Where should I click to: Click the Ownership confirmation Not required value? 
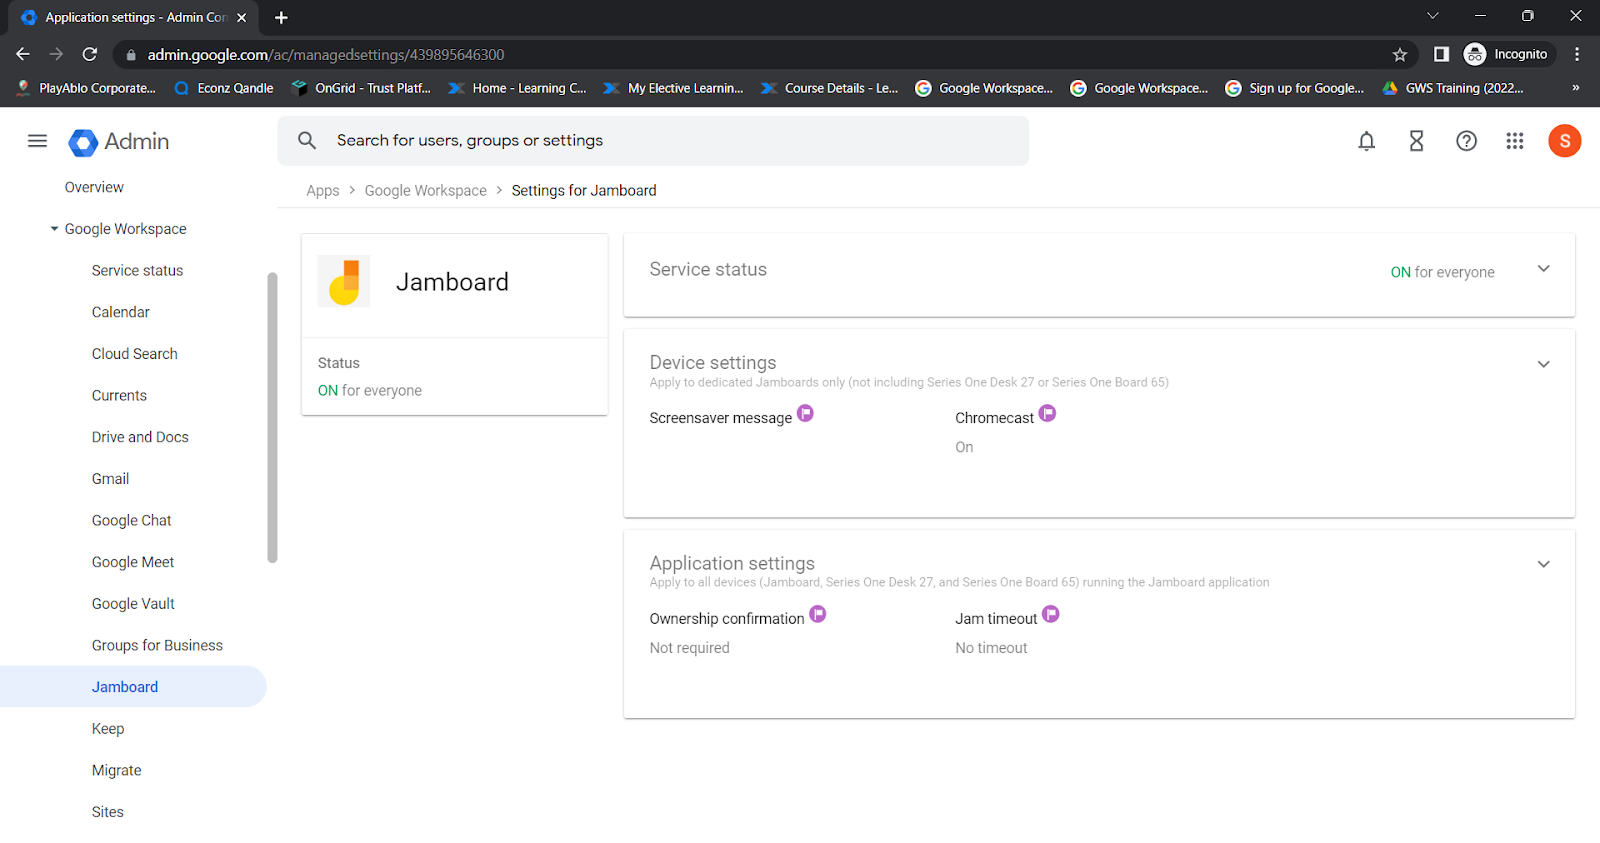click(x=689, y=648)
